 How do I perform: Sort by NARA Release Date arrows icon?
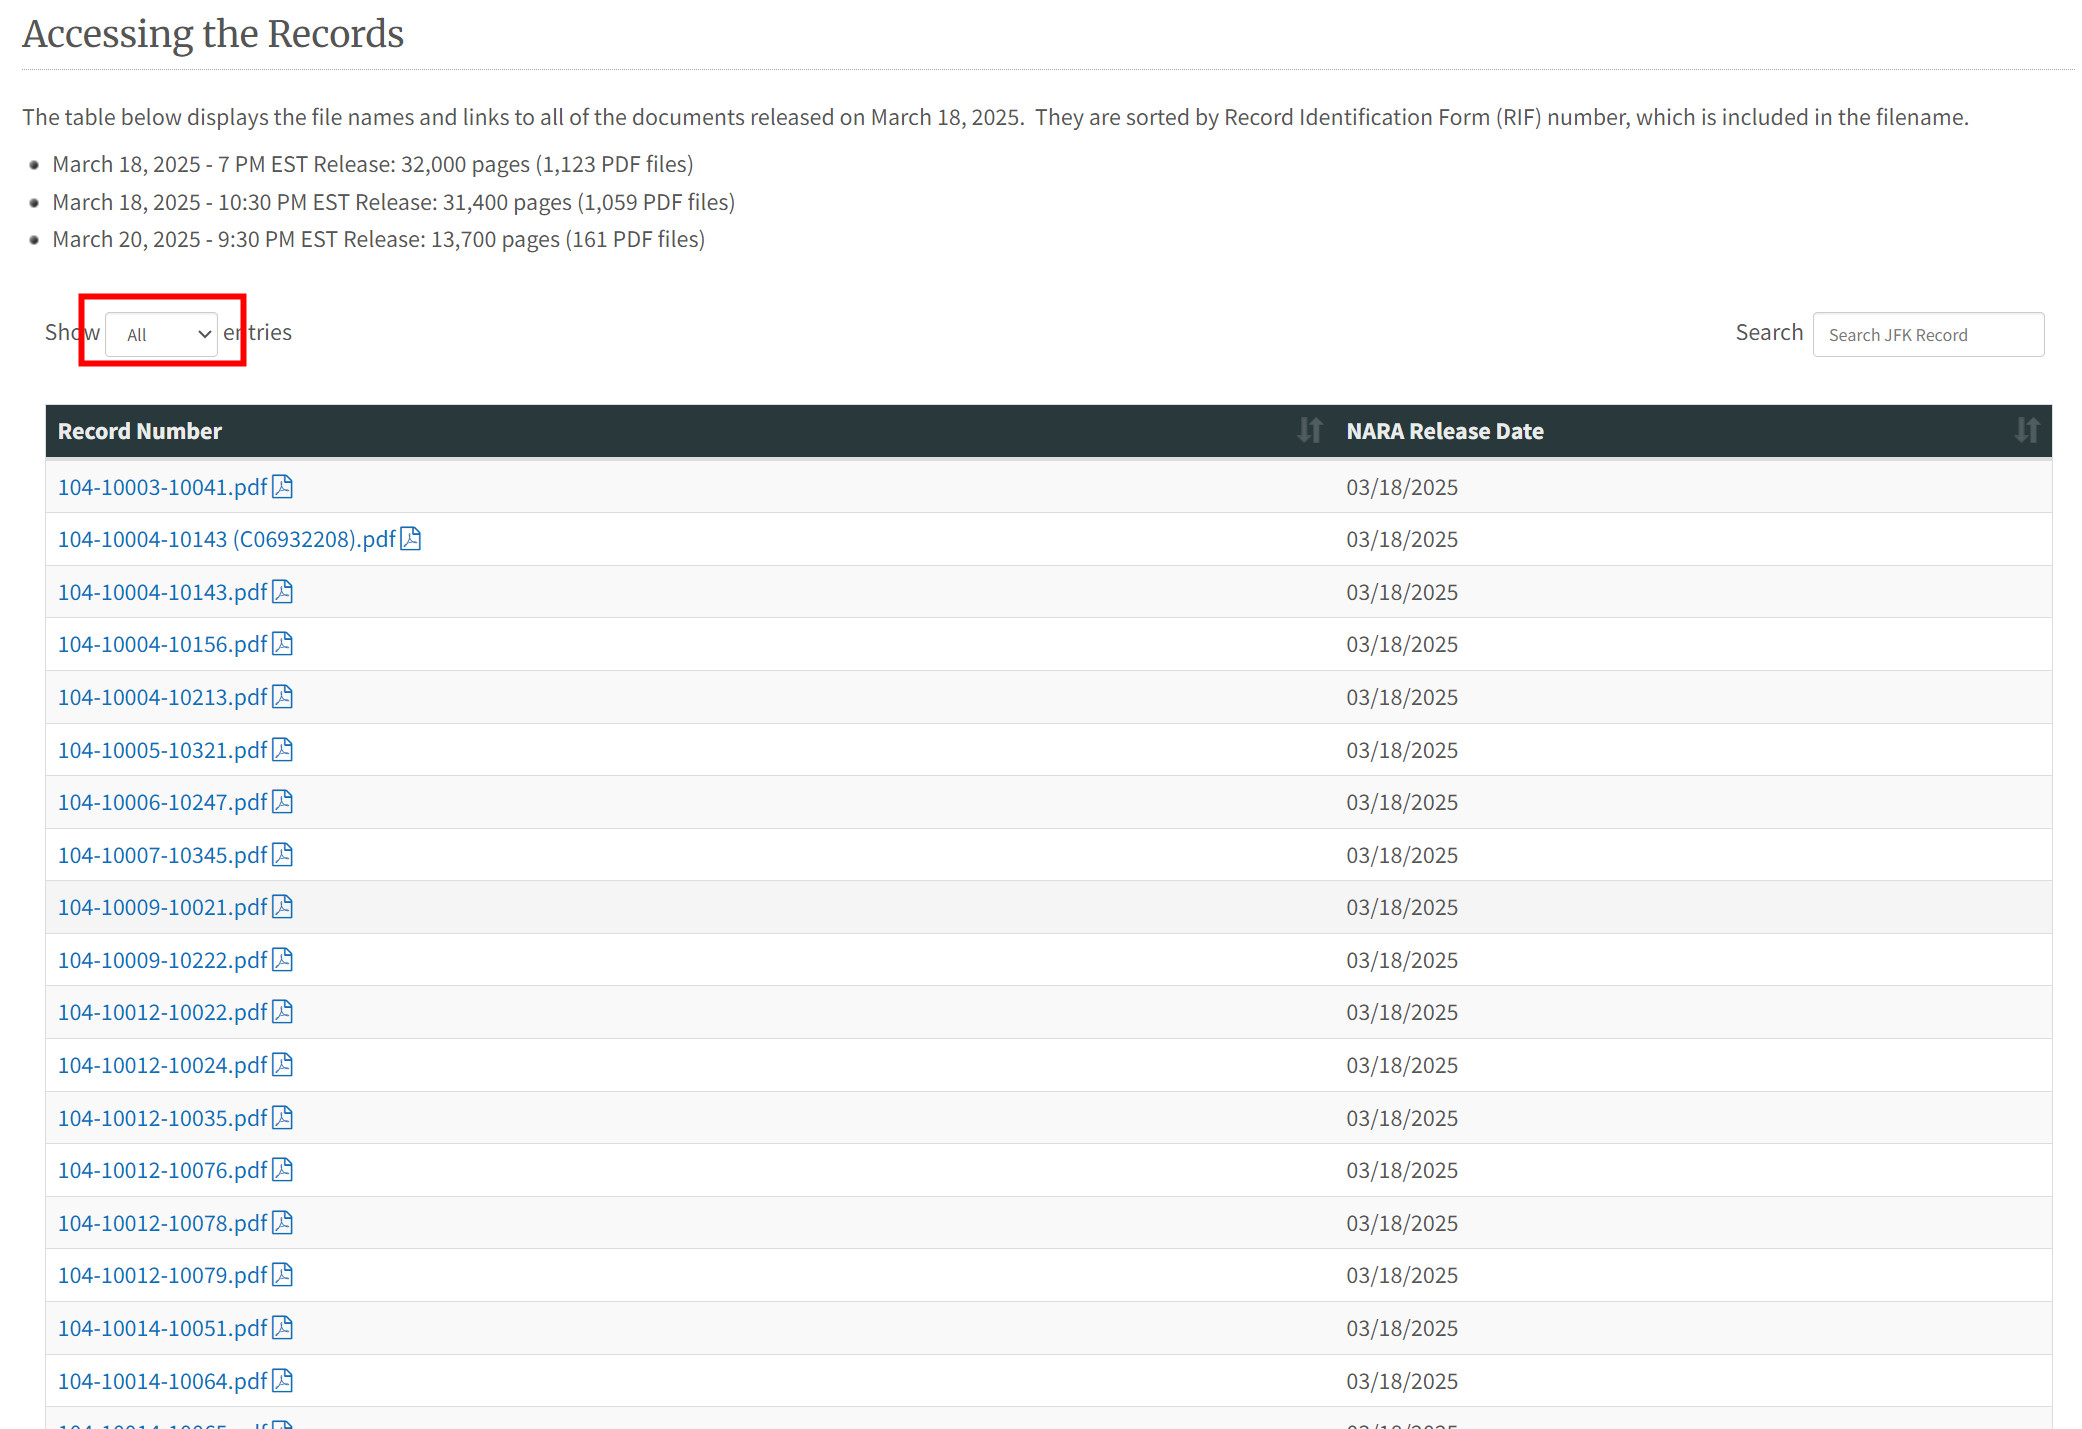point(2026,431)
